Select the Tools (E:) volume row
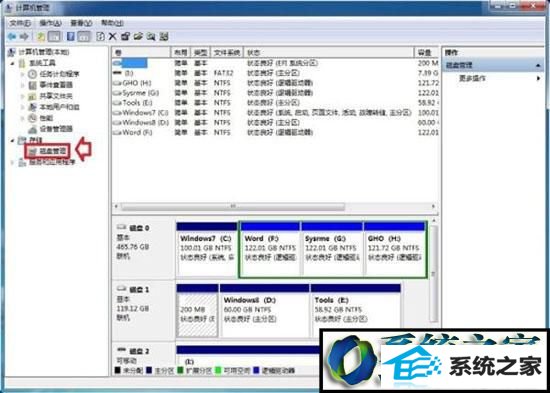Image resolution: width=550 pixels, height=393 pixels. tap(276, 103)
